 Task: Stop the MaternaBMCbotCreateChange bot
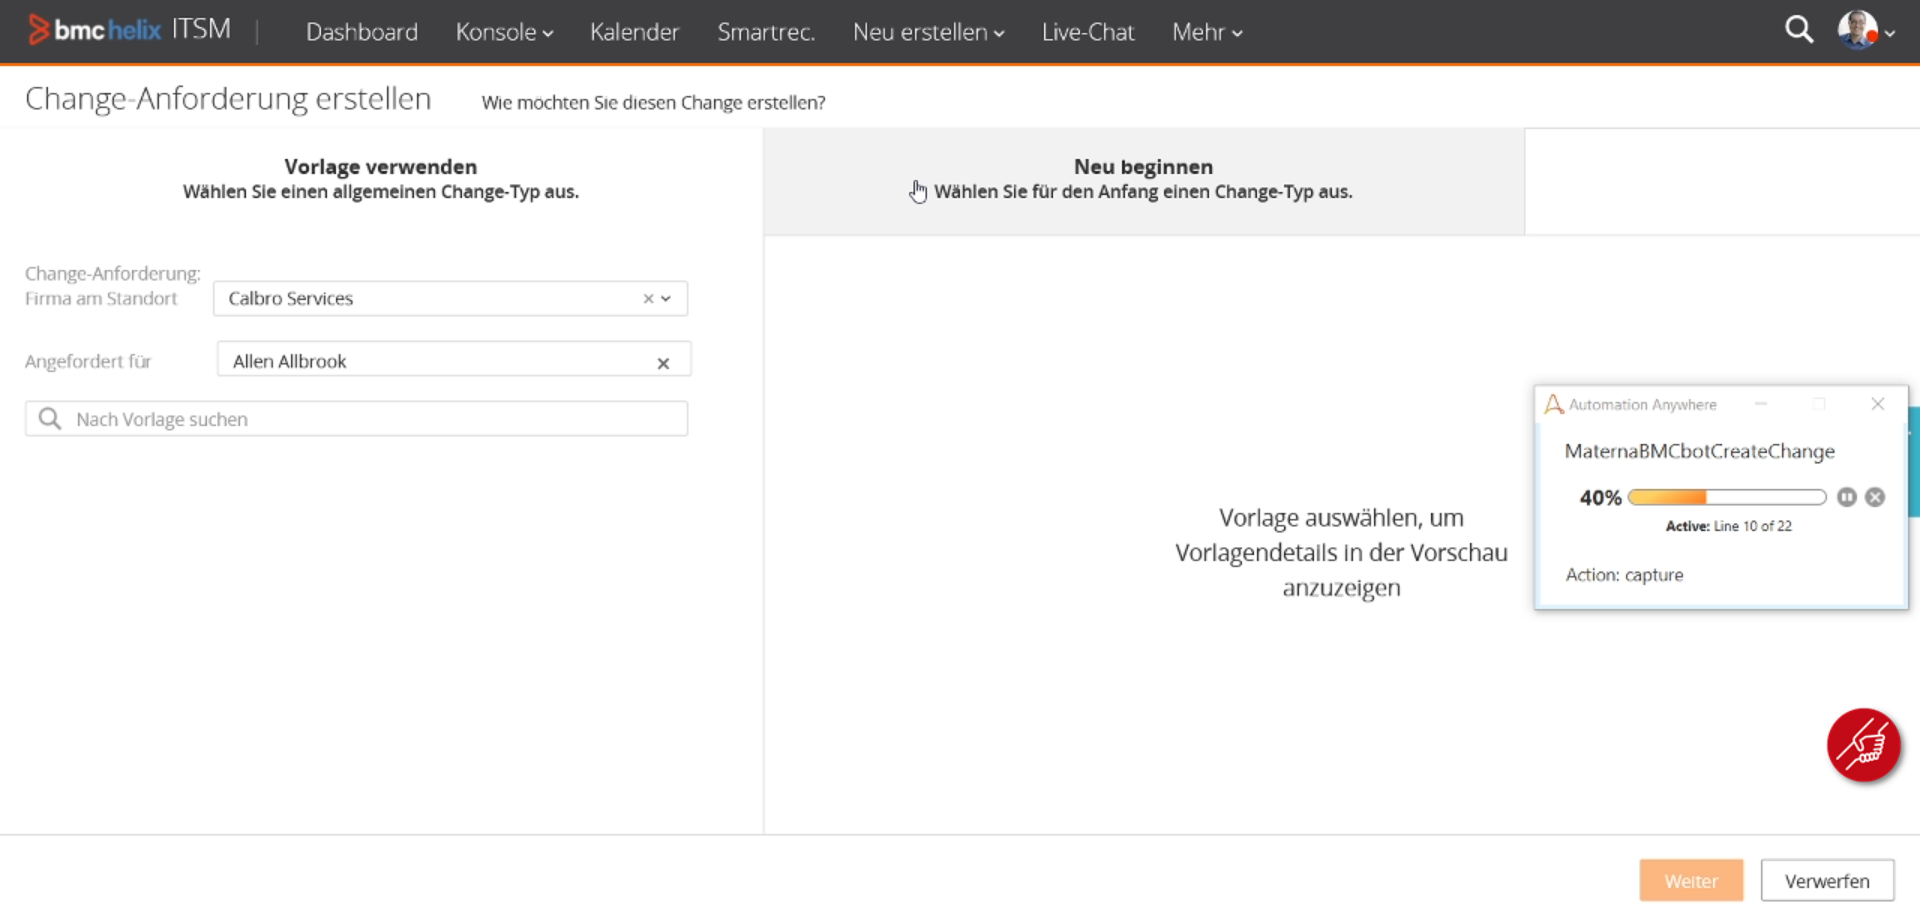pos(1875,497)
